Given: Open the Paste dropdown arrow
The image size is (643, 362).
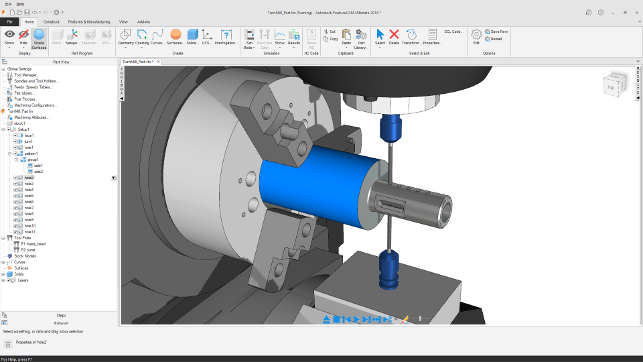Looking at the screenshot, I should (347, 48).
